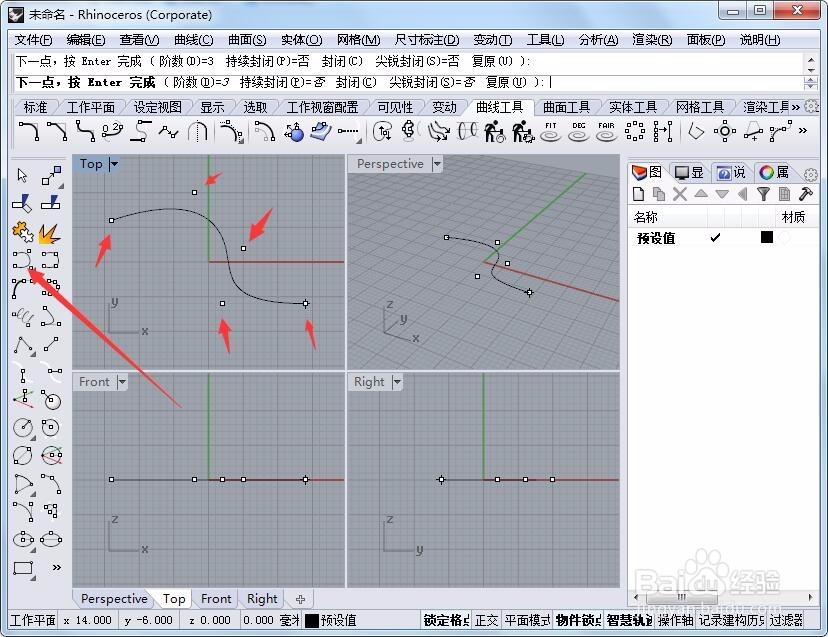
Task: Click the 阶数(D)=3 command option
Action: click(201, 82)
